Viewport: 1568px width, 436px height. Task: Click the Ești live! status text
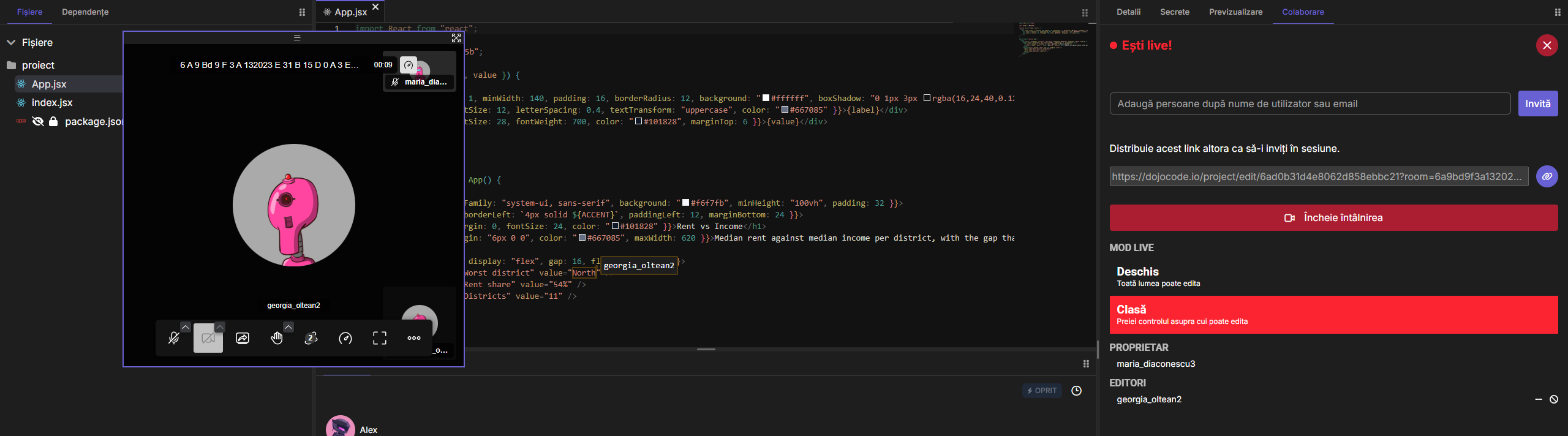[1147, 45]
